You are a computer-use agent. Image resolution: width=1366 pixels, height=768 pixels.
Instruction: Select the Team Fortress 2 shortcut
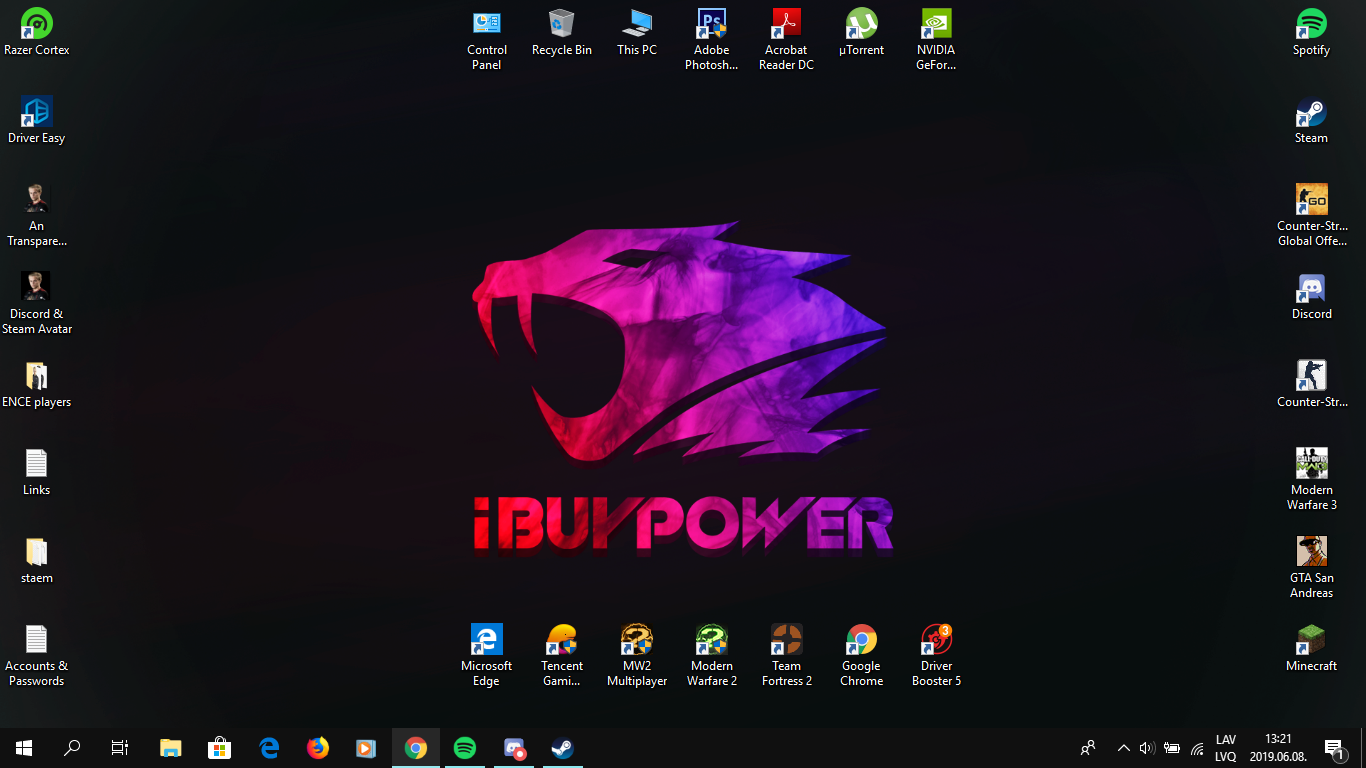coord(787,655)
